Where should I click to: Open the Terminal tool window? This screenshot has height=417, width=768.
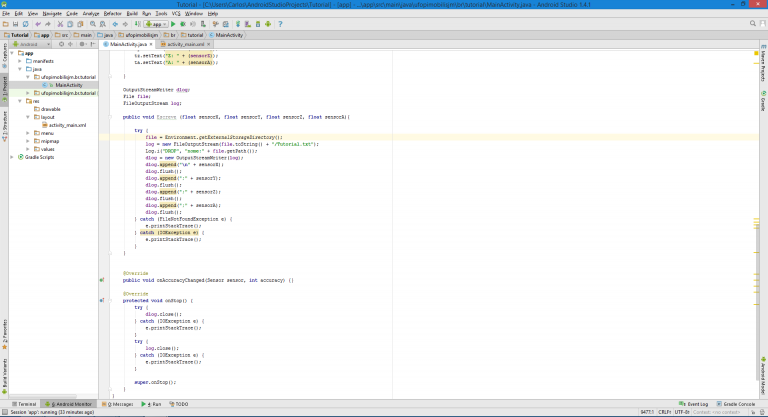[24, 404]
